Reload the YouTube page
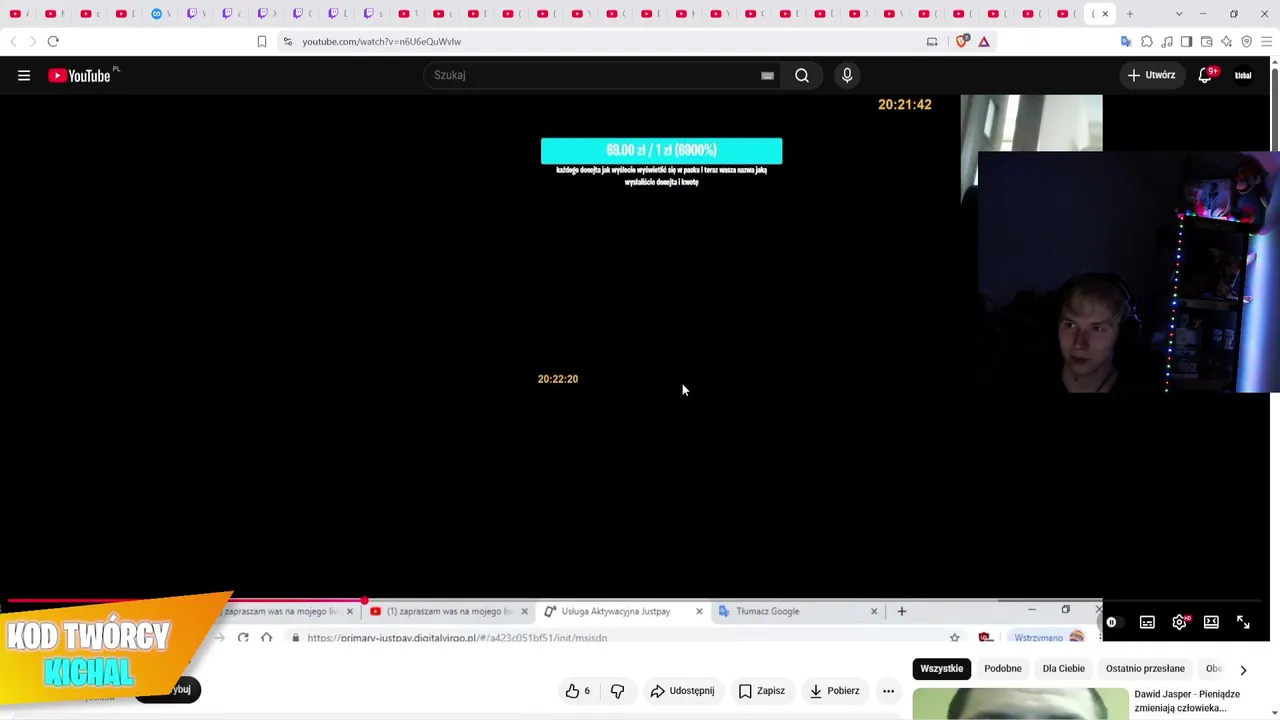1280x720 pixels. [53, 42]
